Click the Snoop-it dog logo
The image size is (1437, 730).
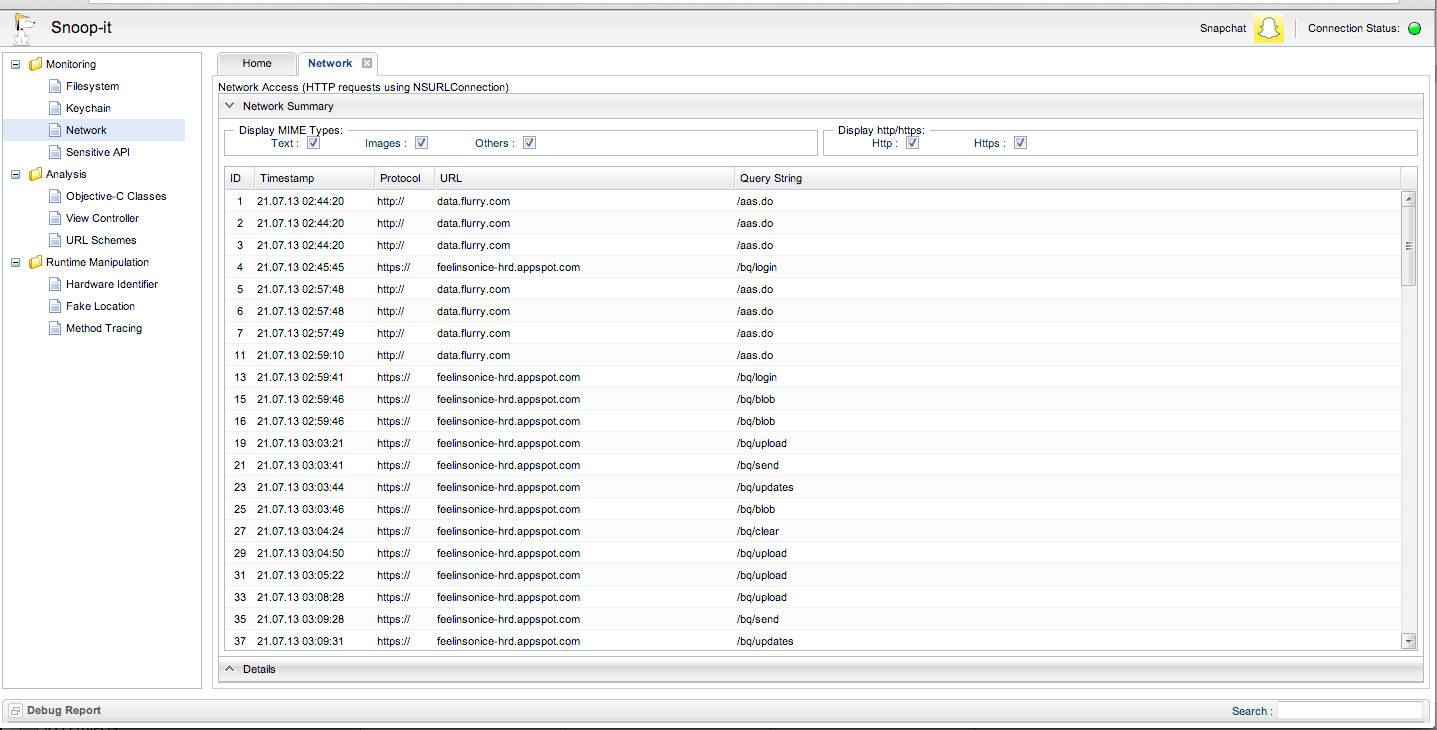pyautogui.click(x=24, y=29)
